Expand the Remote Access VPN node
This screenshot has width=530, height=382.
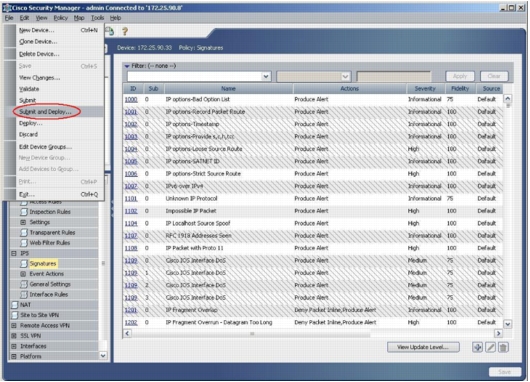(14, 326)
